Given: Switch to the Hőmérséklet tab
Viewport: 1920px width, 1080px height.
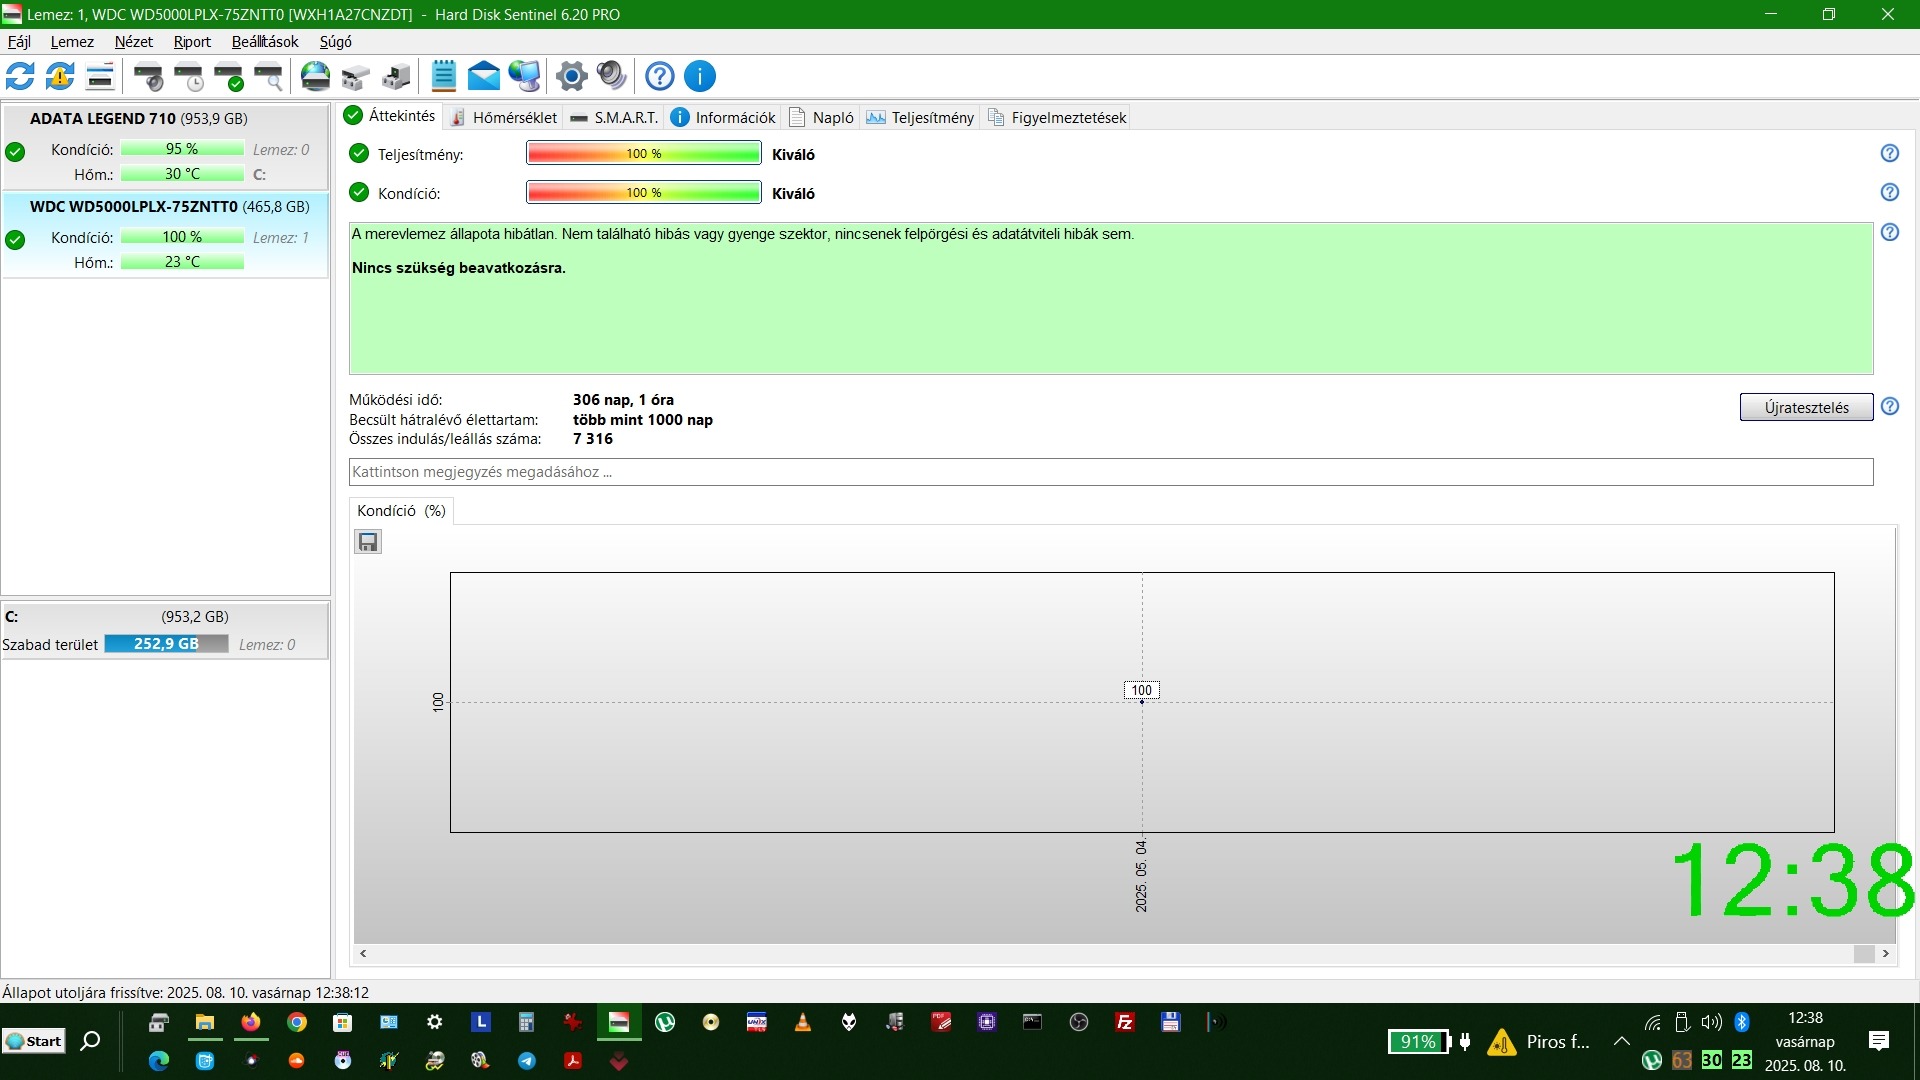Looking at the screenshot, I should coord(503,117).
